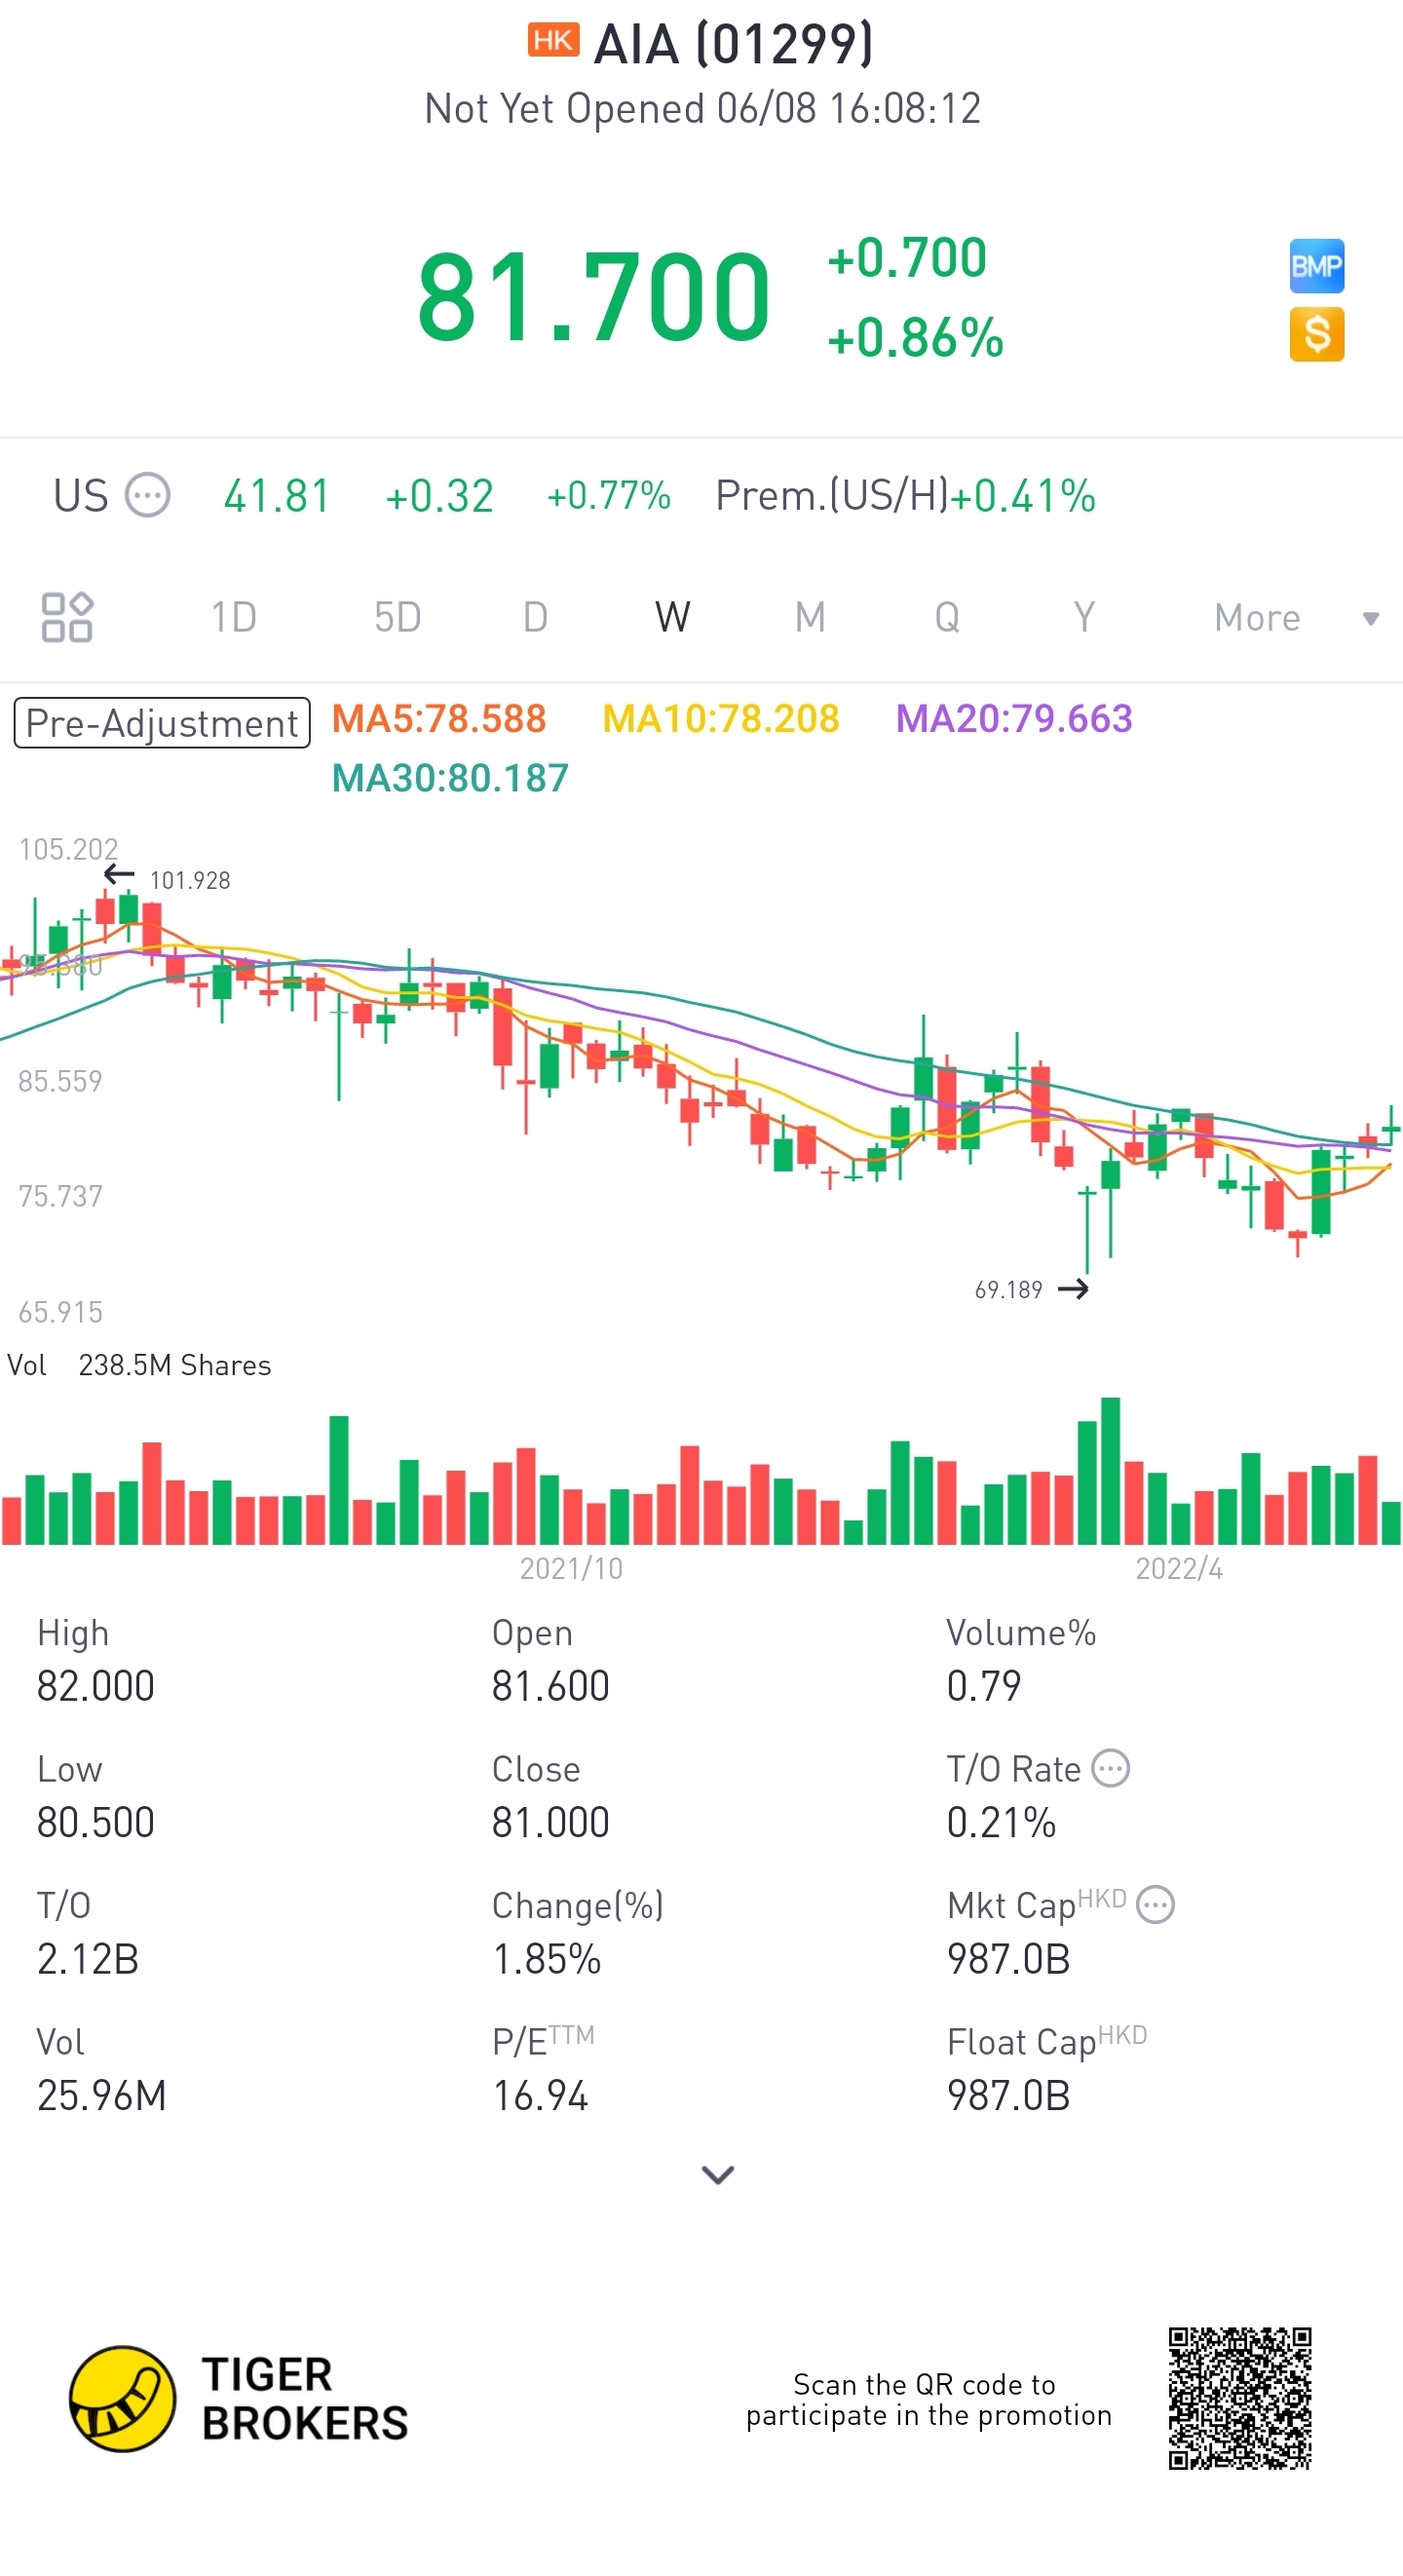Tap the MA20:79.663 indicator label
Screen dimensions: 1403x2576
click(x=1014, y=718)
